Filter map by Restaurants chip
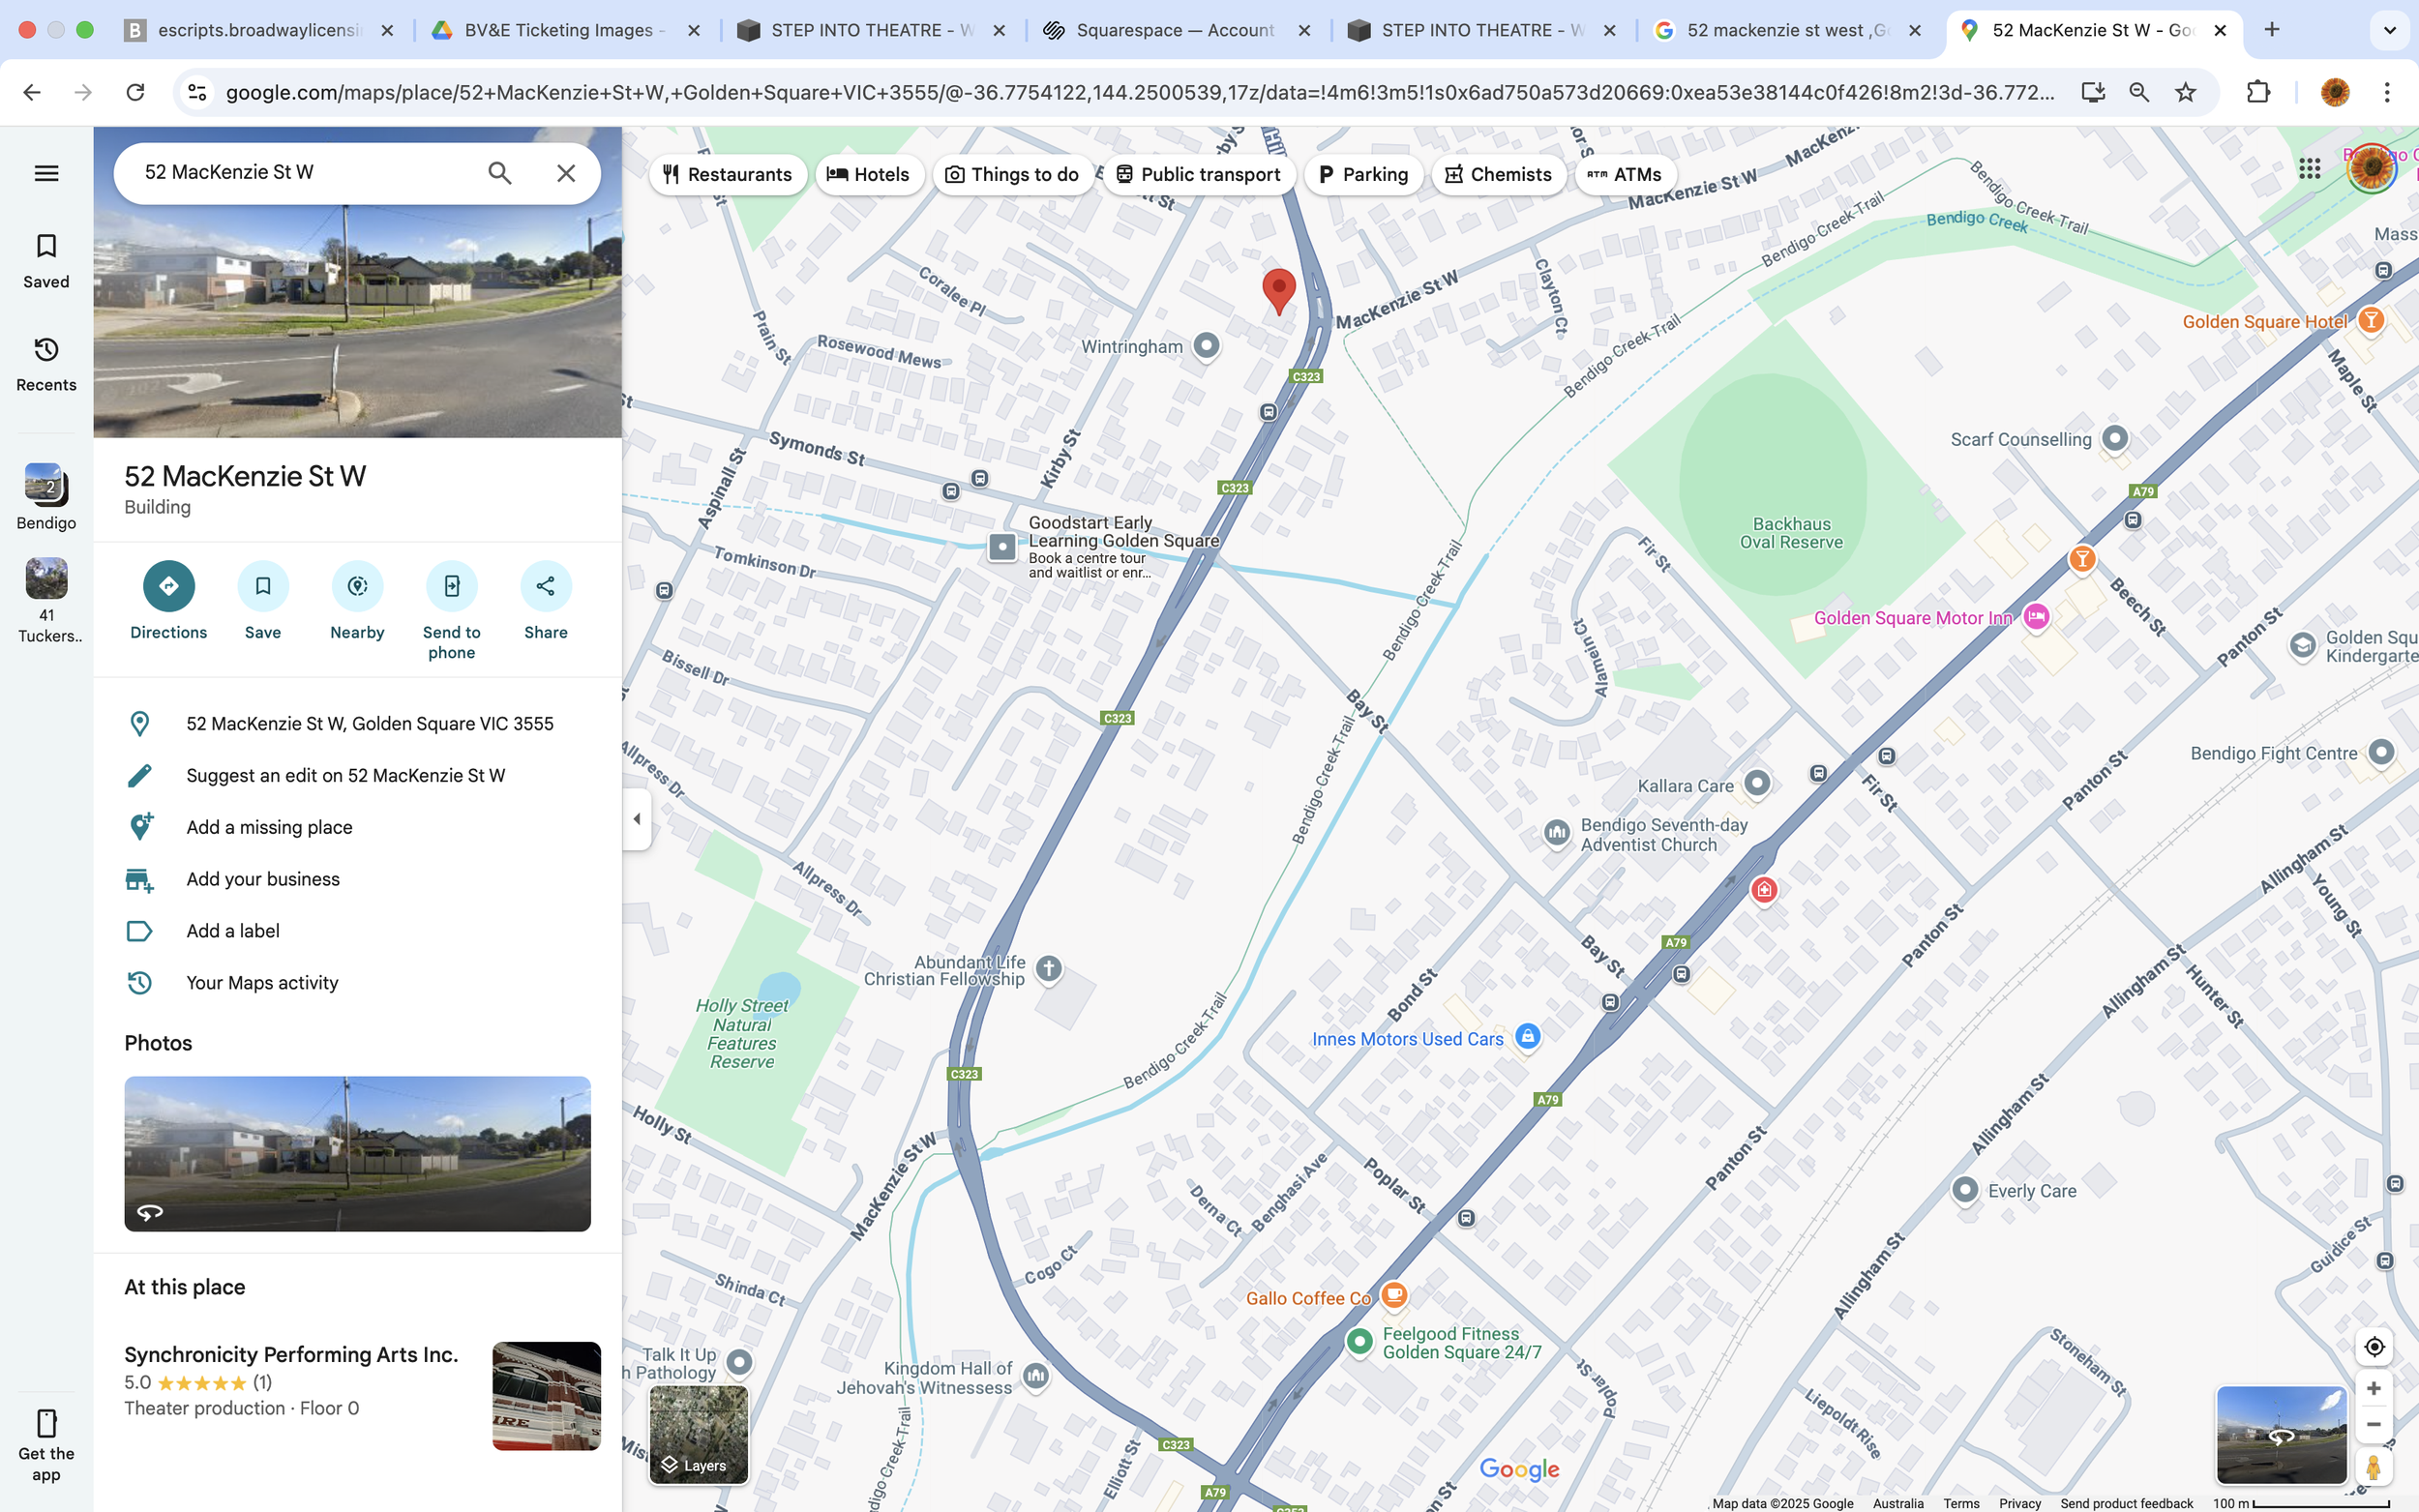 pyautogui.click(x=728, y=174)
